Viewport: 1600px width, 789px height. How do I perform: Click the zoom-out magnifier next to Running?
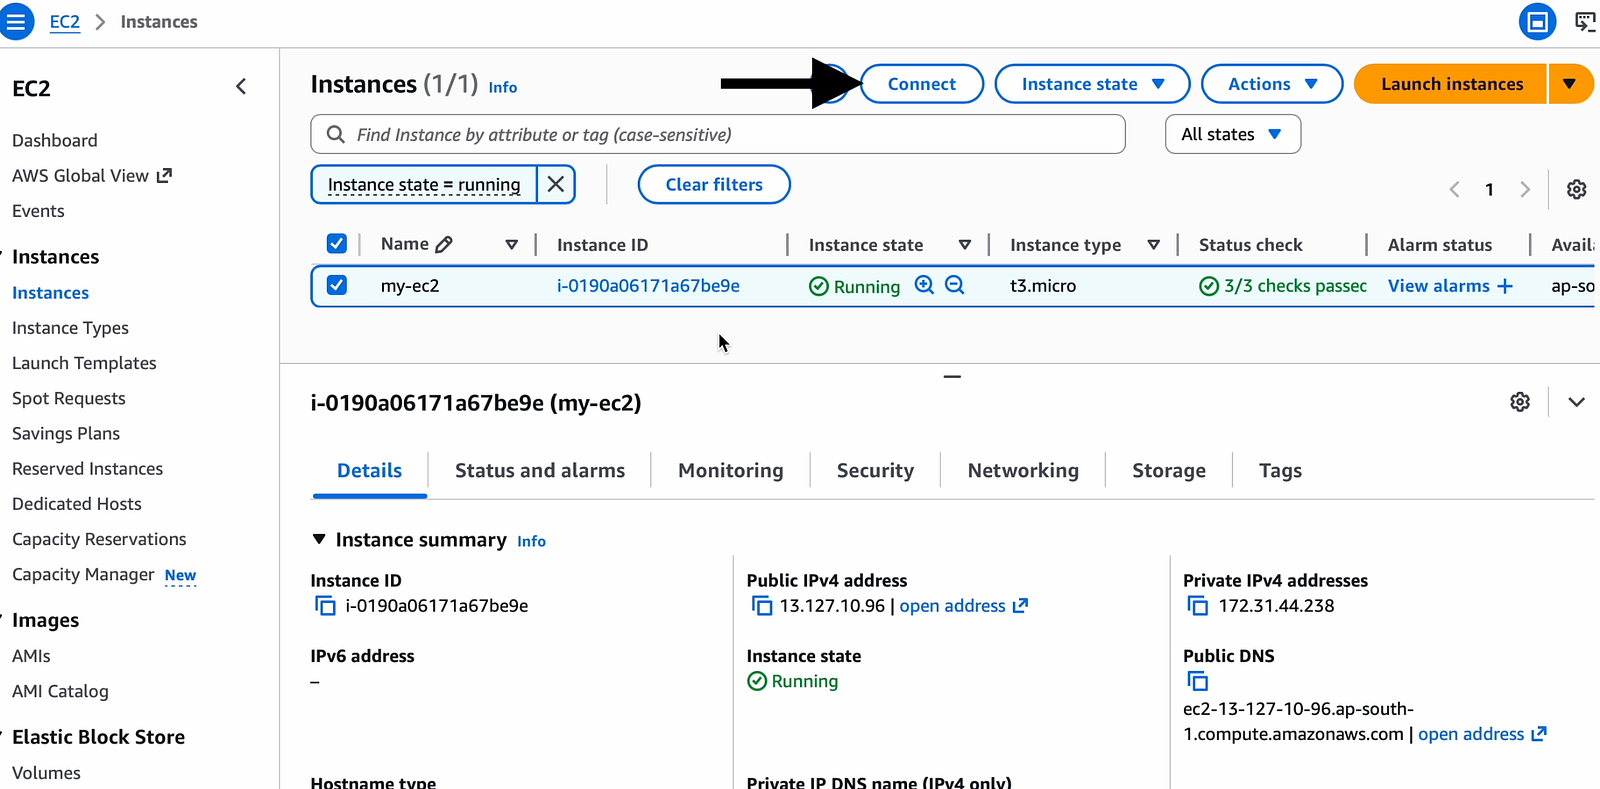click(955, 285)
